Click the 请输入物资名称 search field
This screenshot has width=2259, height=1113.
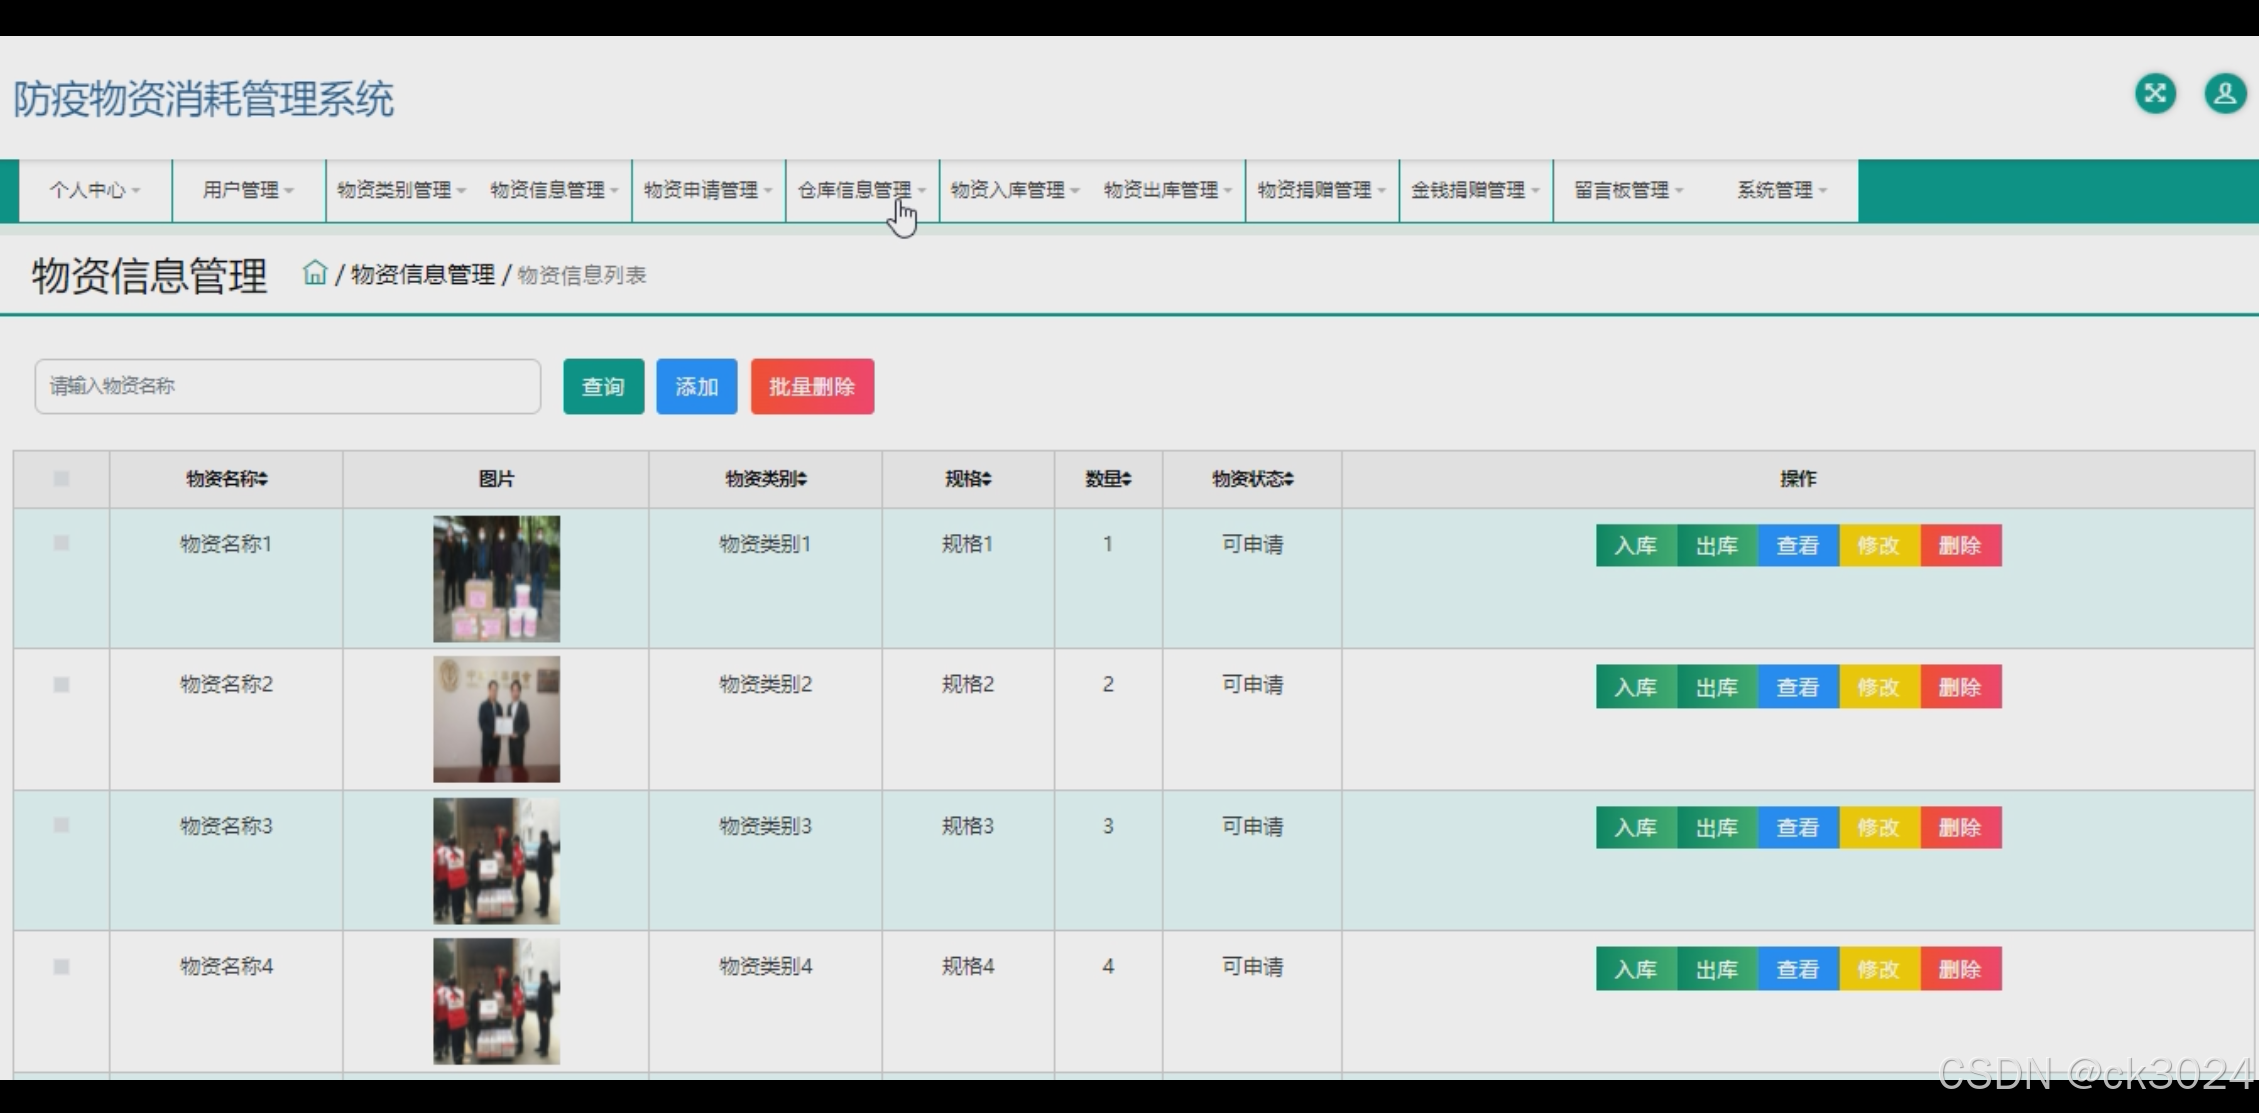pos(287,386)
